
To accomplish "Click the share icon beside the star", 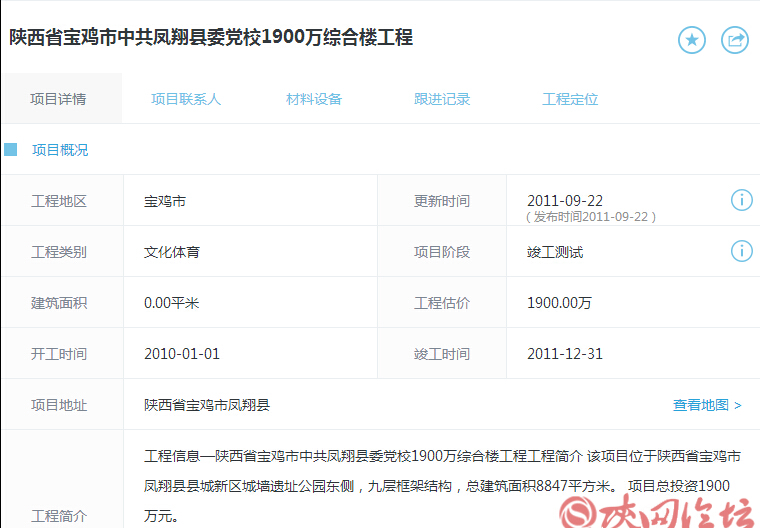I will (x=735, y=40).
